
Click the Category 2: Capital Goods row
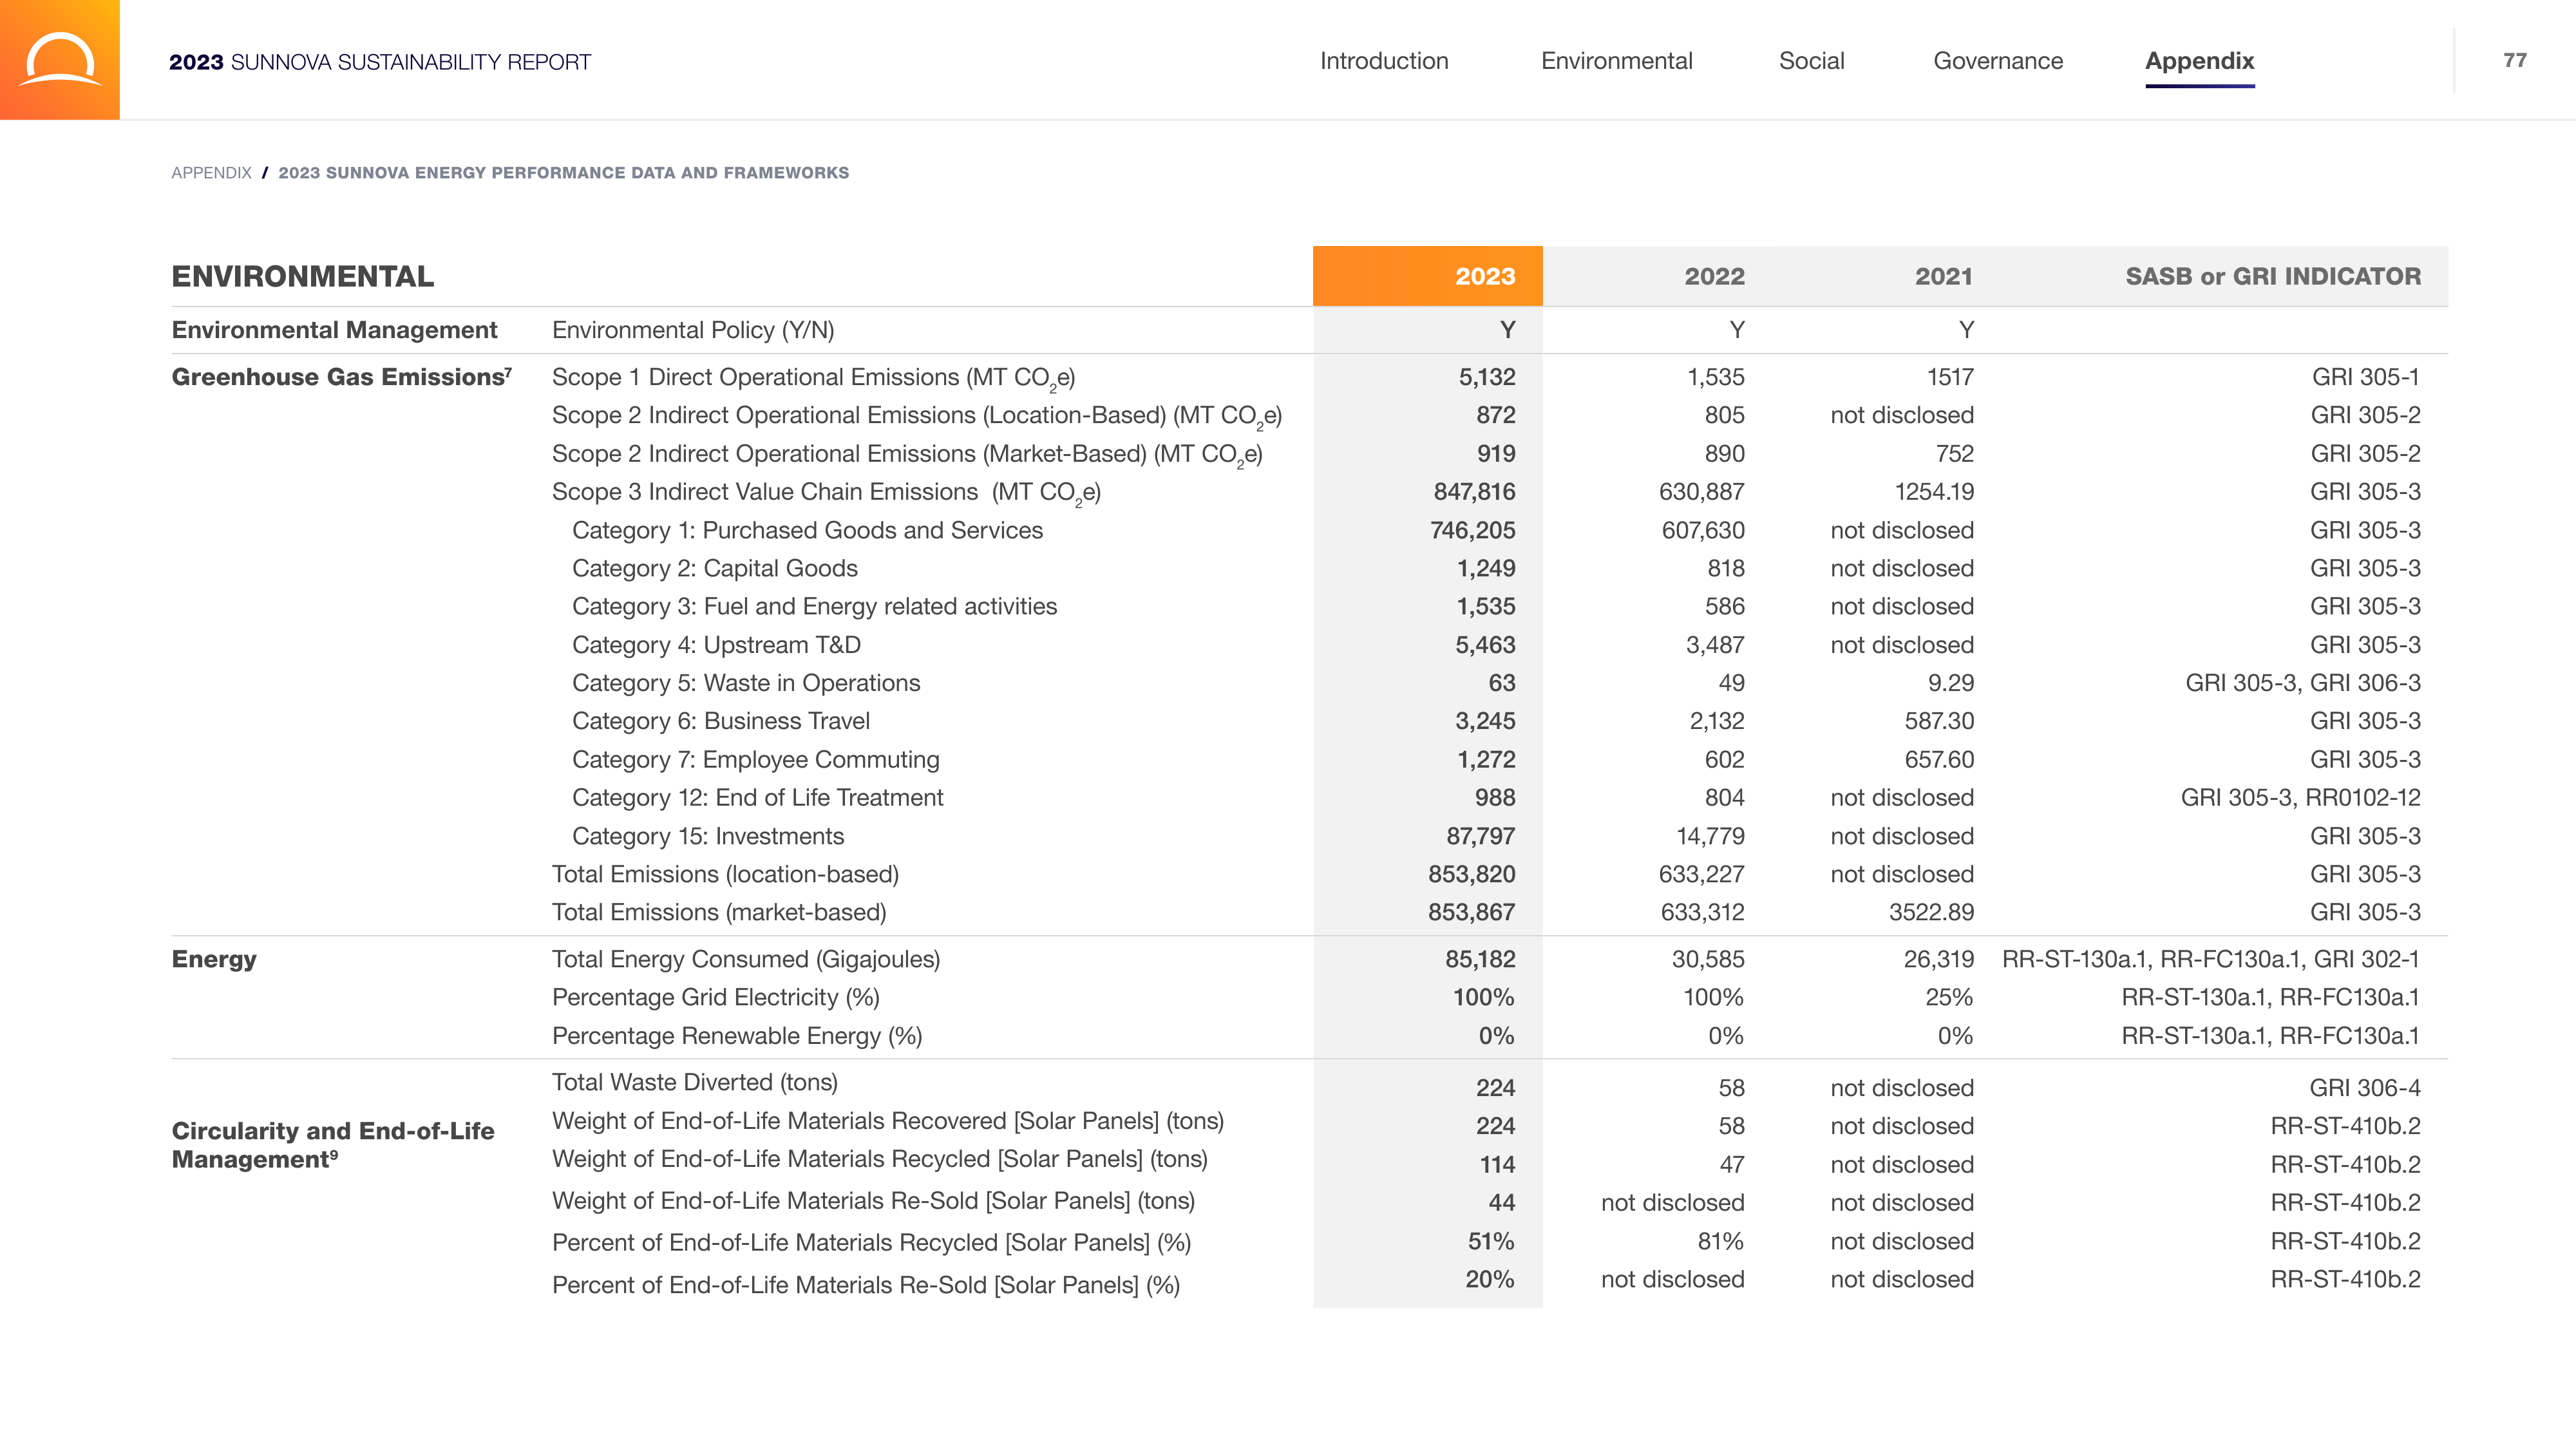[715, 568]
